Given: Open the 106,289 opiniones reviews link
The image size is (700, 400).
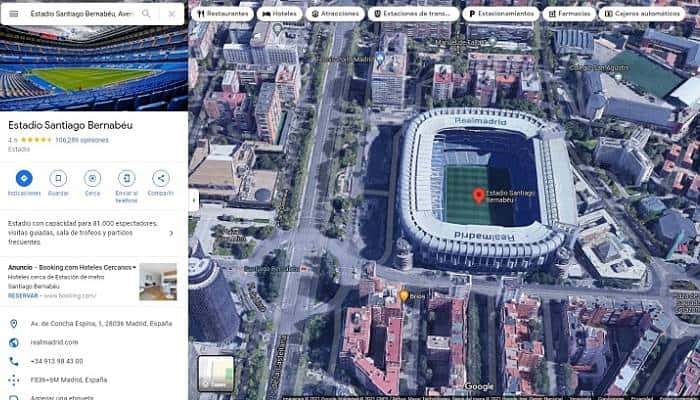Looking at the screenshot, I should pos(82,140).
